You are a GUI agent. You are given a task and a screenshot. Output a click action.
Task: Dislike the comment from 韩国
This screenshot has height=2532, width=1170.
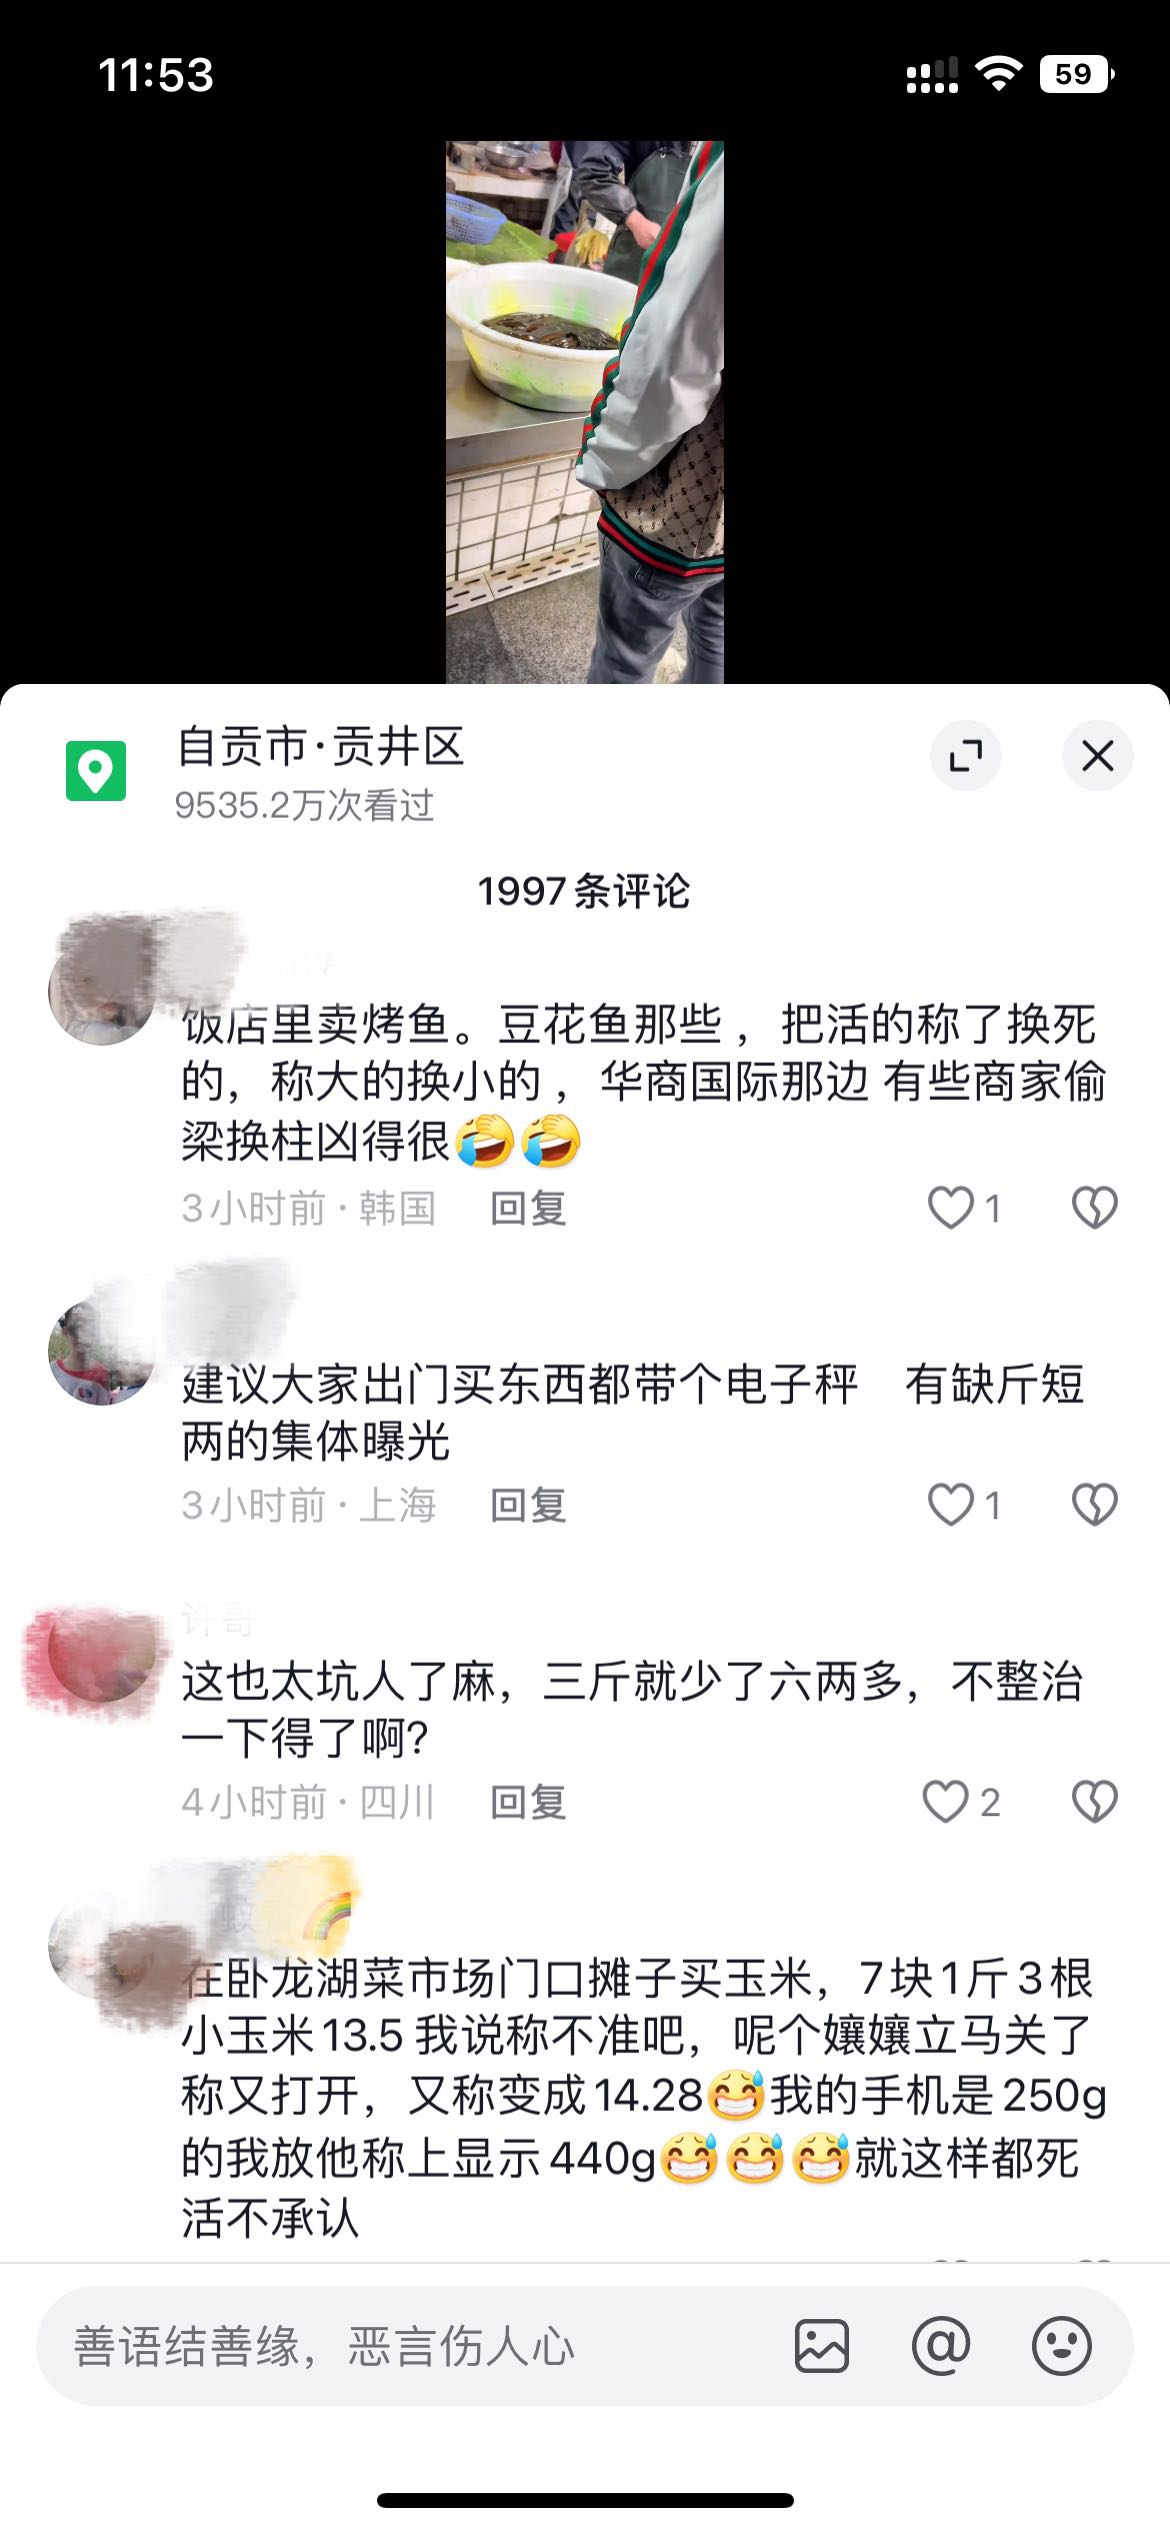click(x=1094, y=1208)
